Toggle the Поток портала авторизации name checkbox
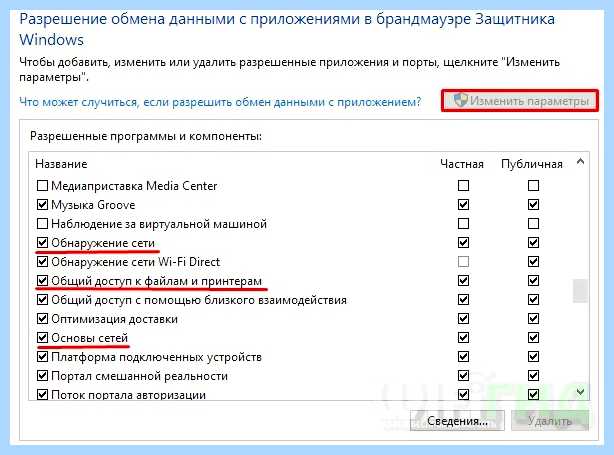 tap(42, 394)
